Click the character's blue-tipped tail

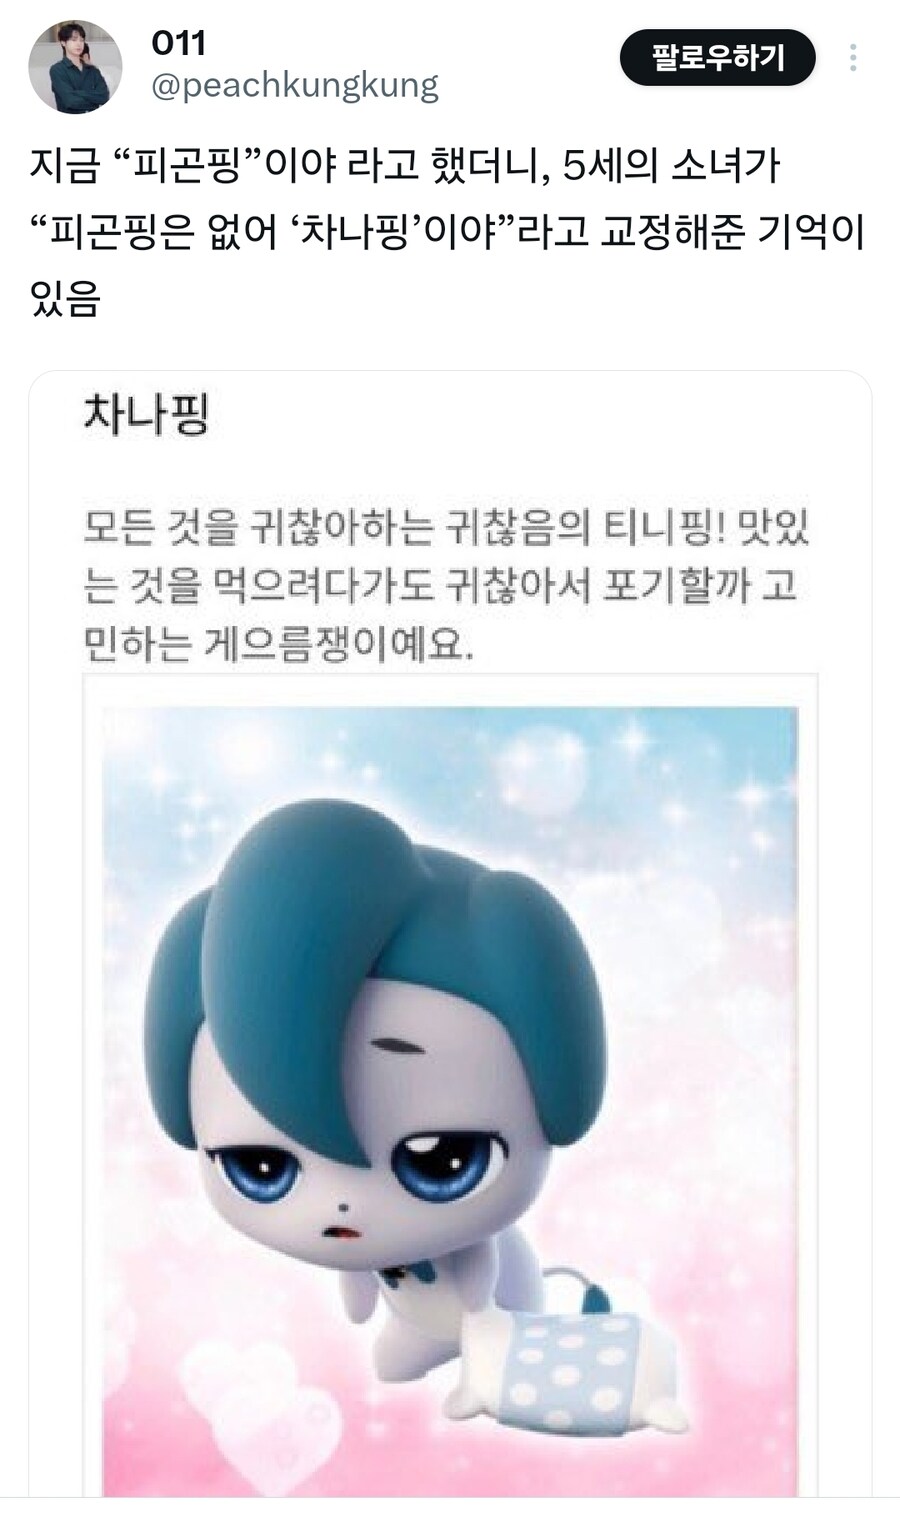pos(572,1290)
